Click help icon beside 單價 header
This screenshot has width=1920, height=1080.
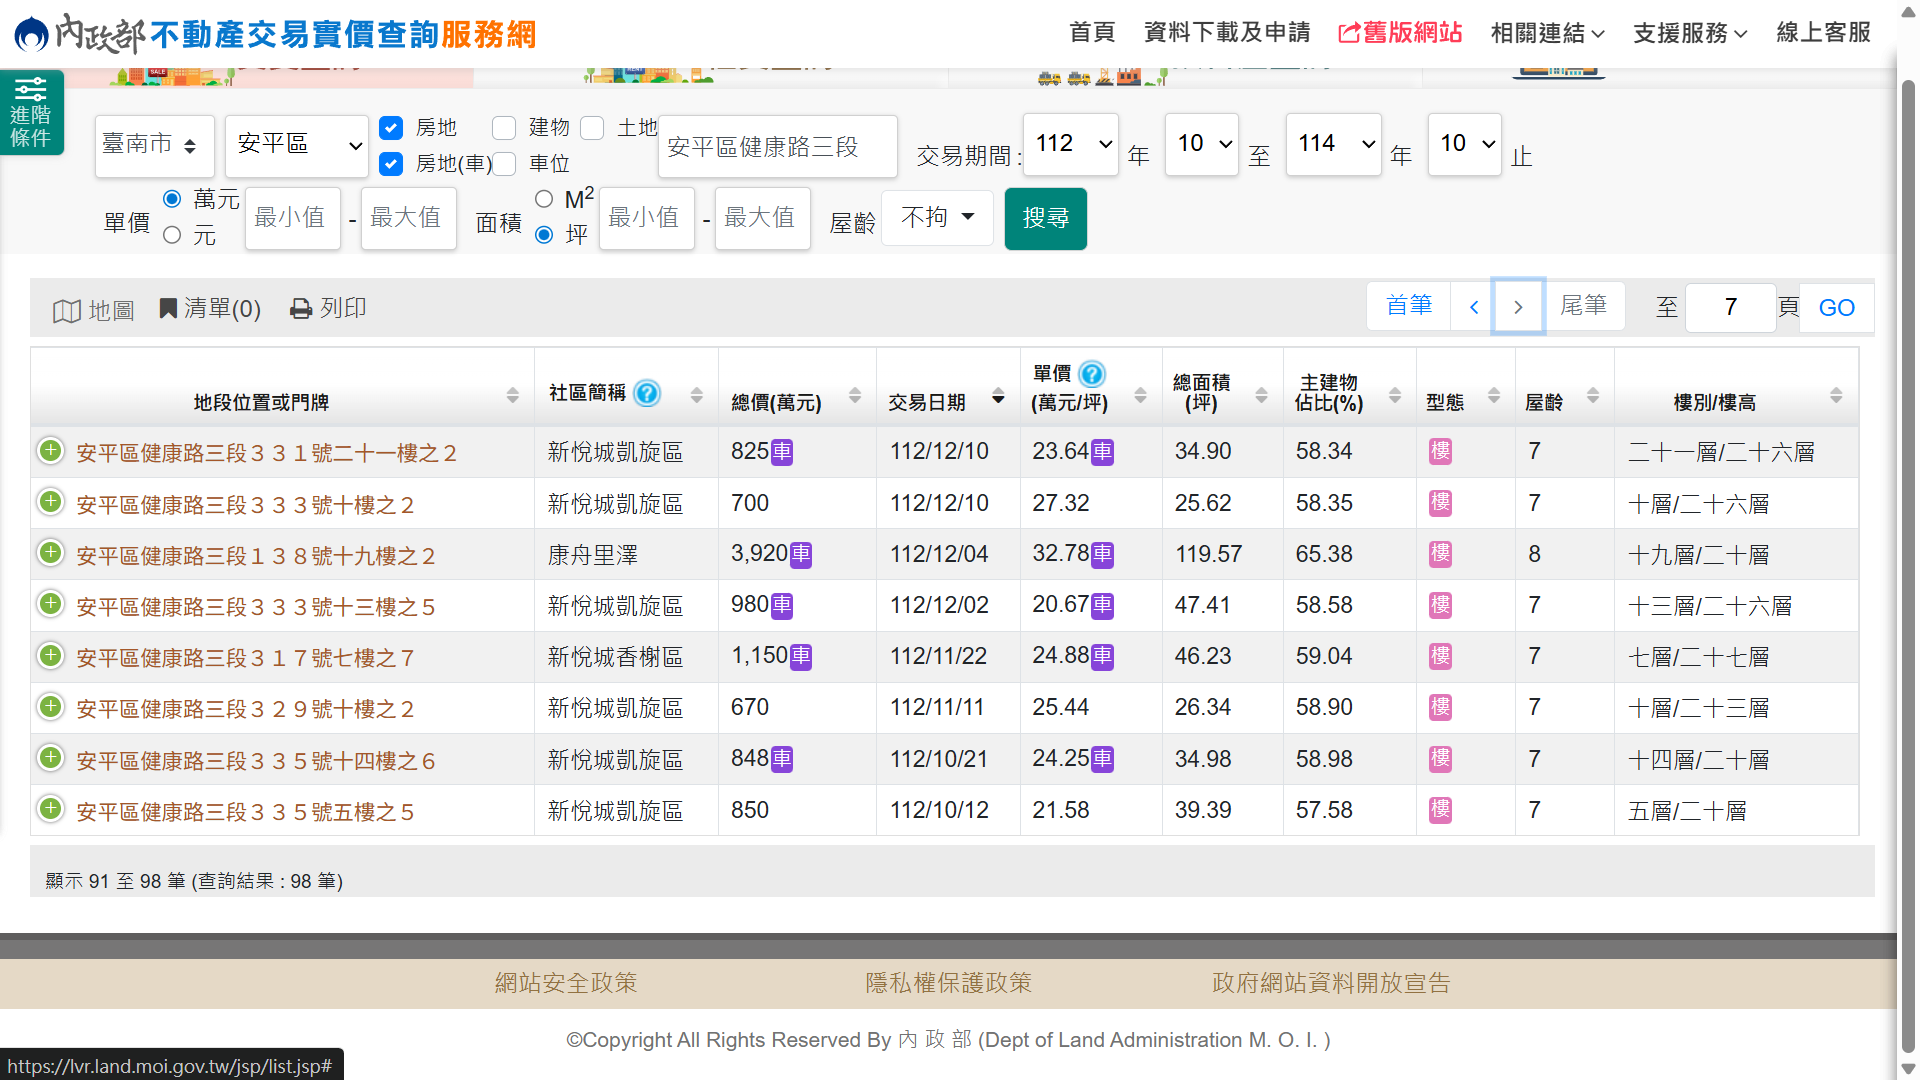pos(1092,374)
